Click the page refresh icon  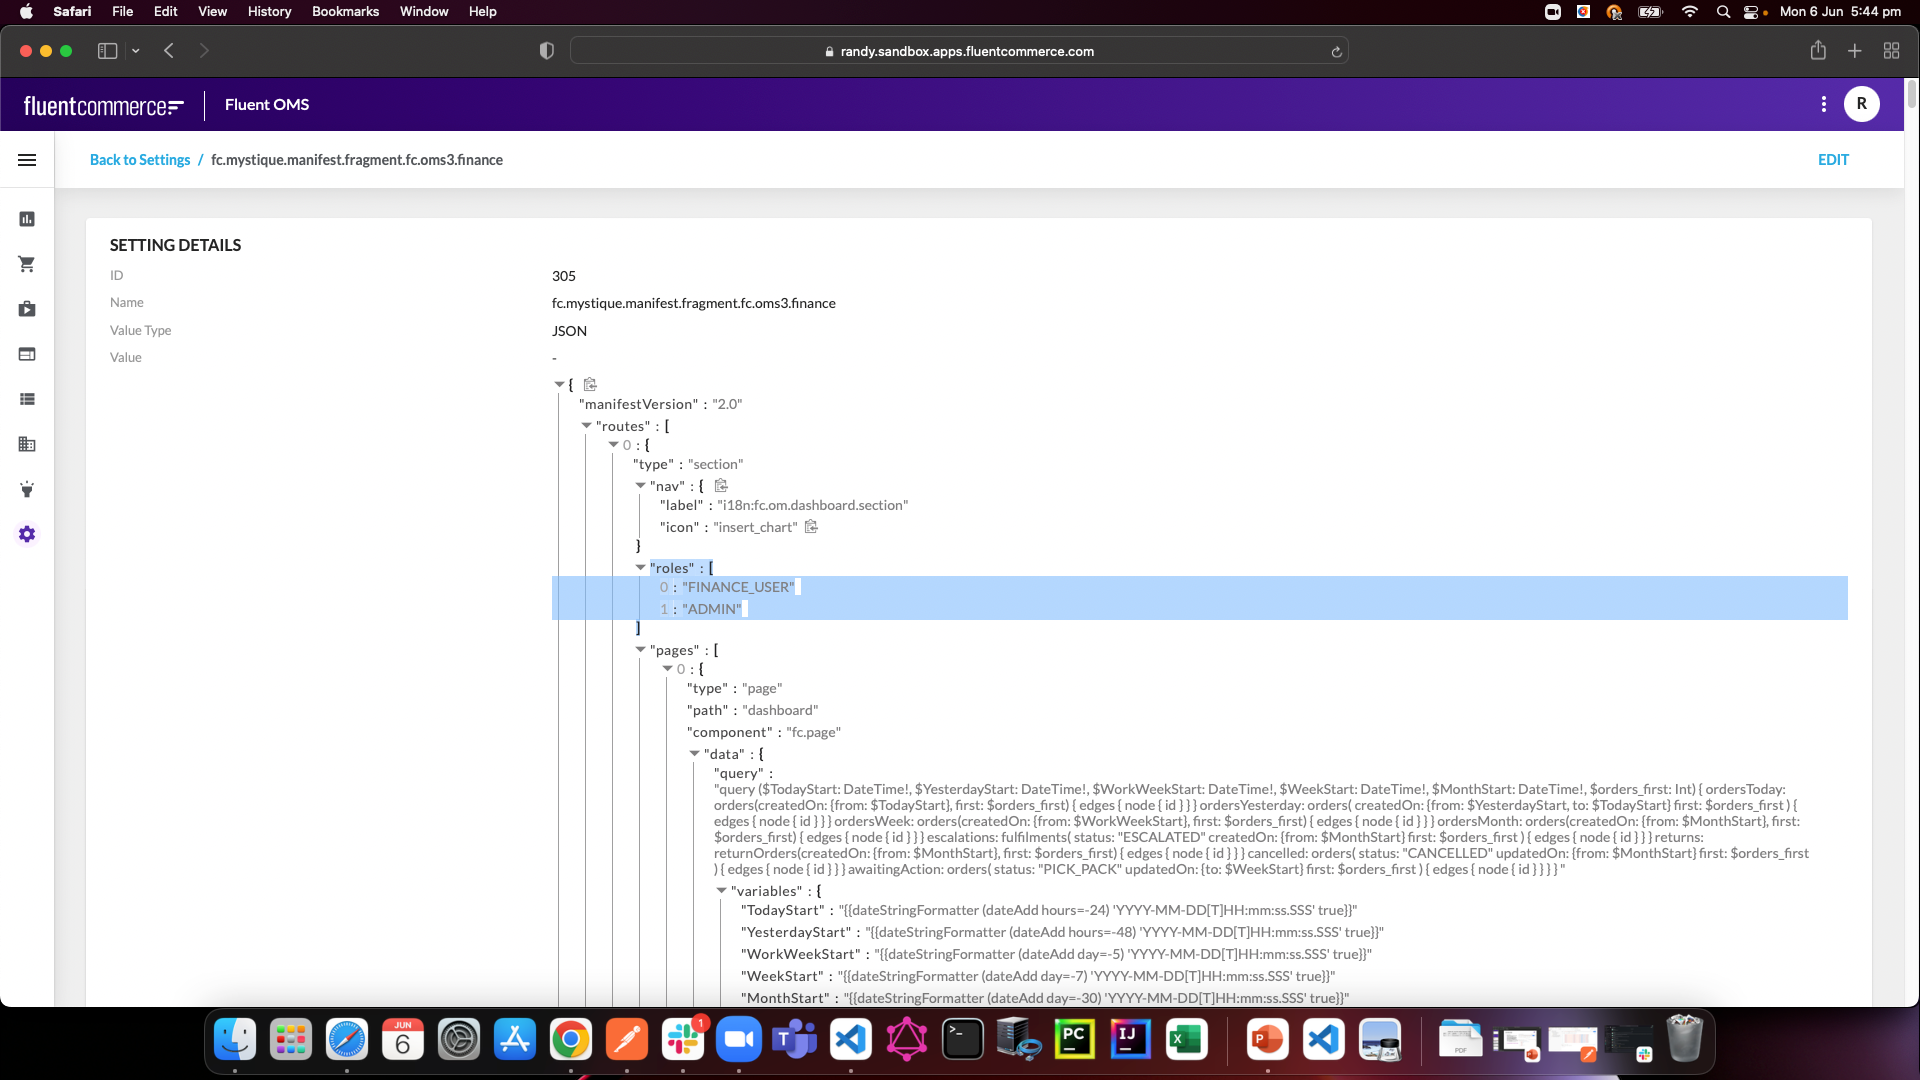pos(1337,50)
